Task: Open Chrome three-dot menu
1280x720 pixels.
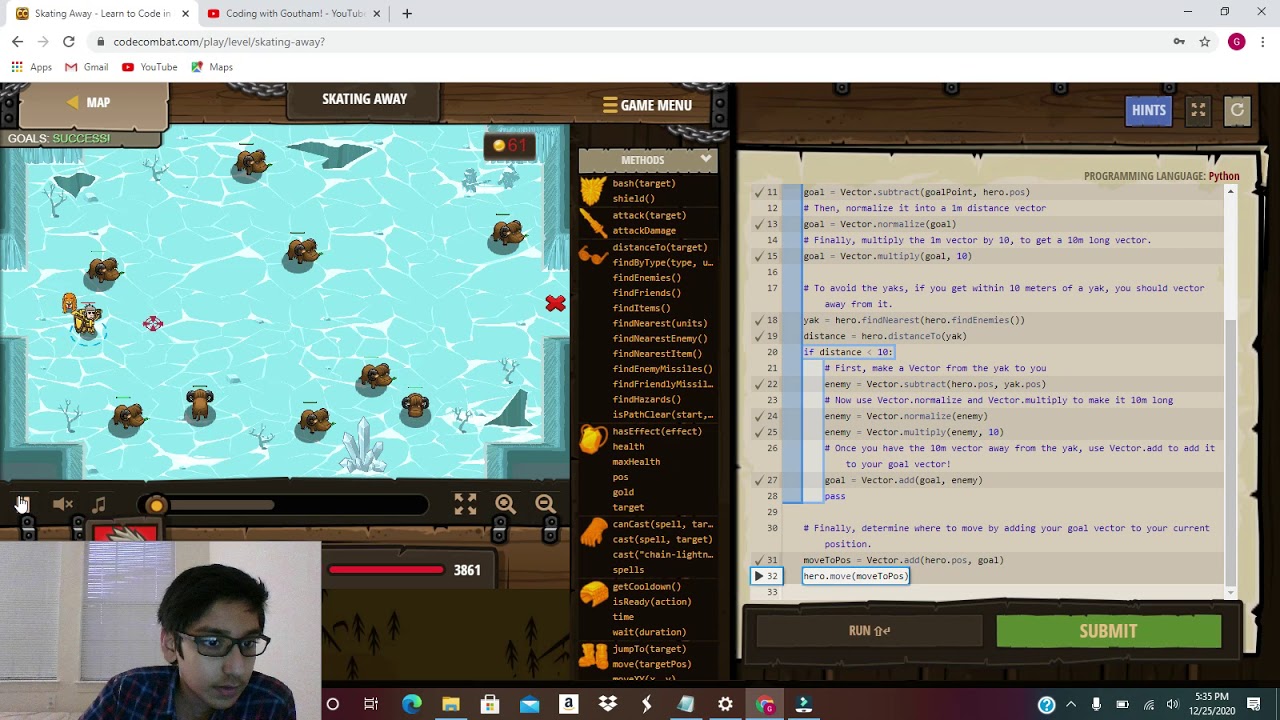Action: [x=1263, y=42]
